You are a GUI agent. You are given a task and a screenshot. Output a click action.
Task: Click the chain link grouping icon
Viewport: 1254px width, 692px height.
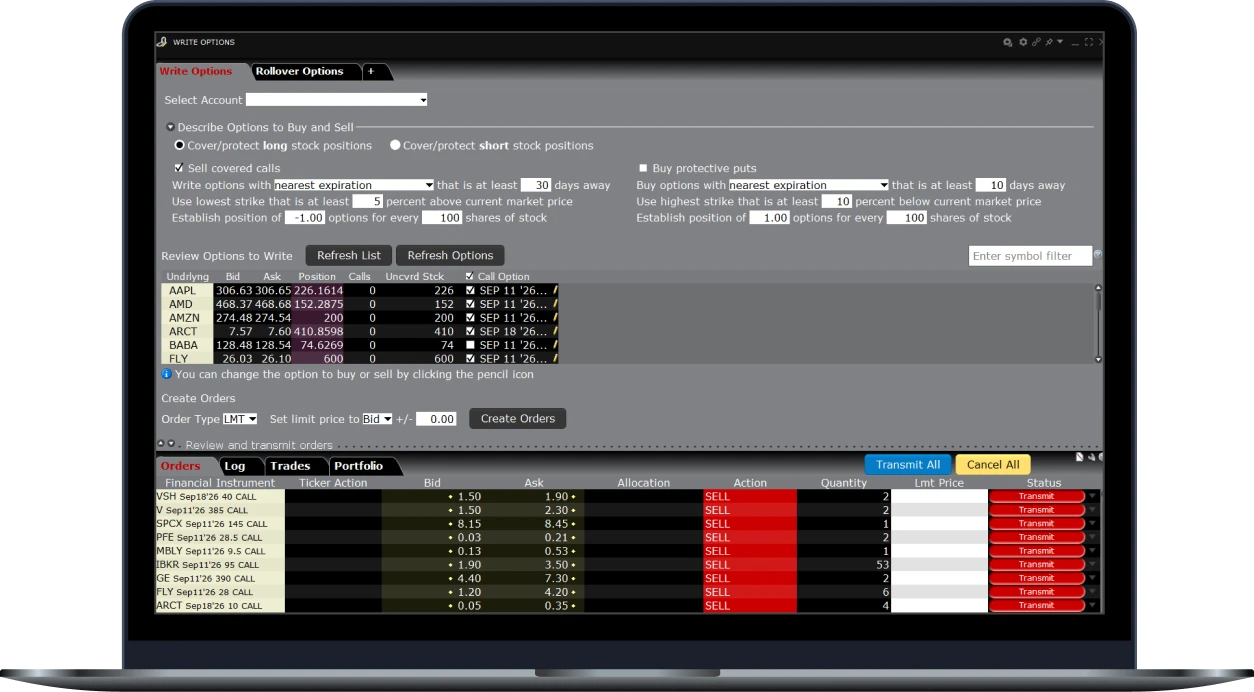coord(1036,42)
